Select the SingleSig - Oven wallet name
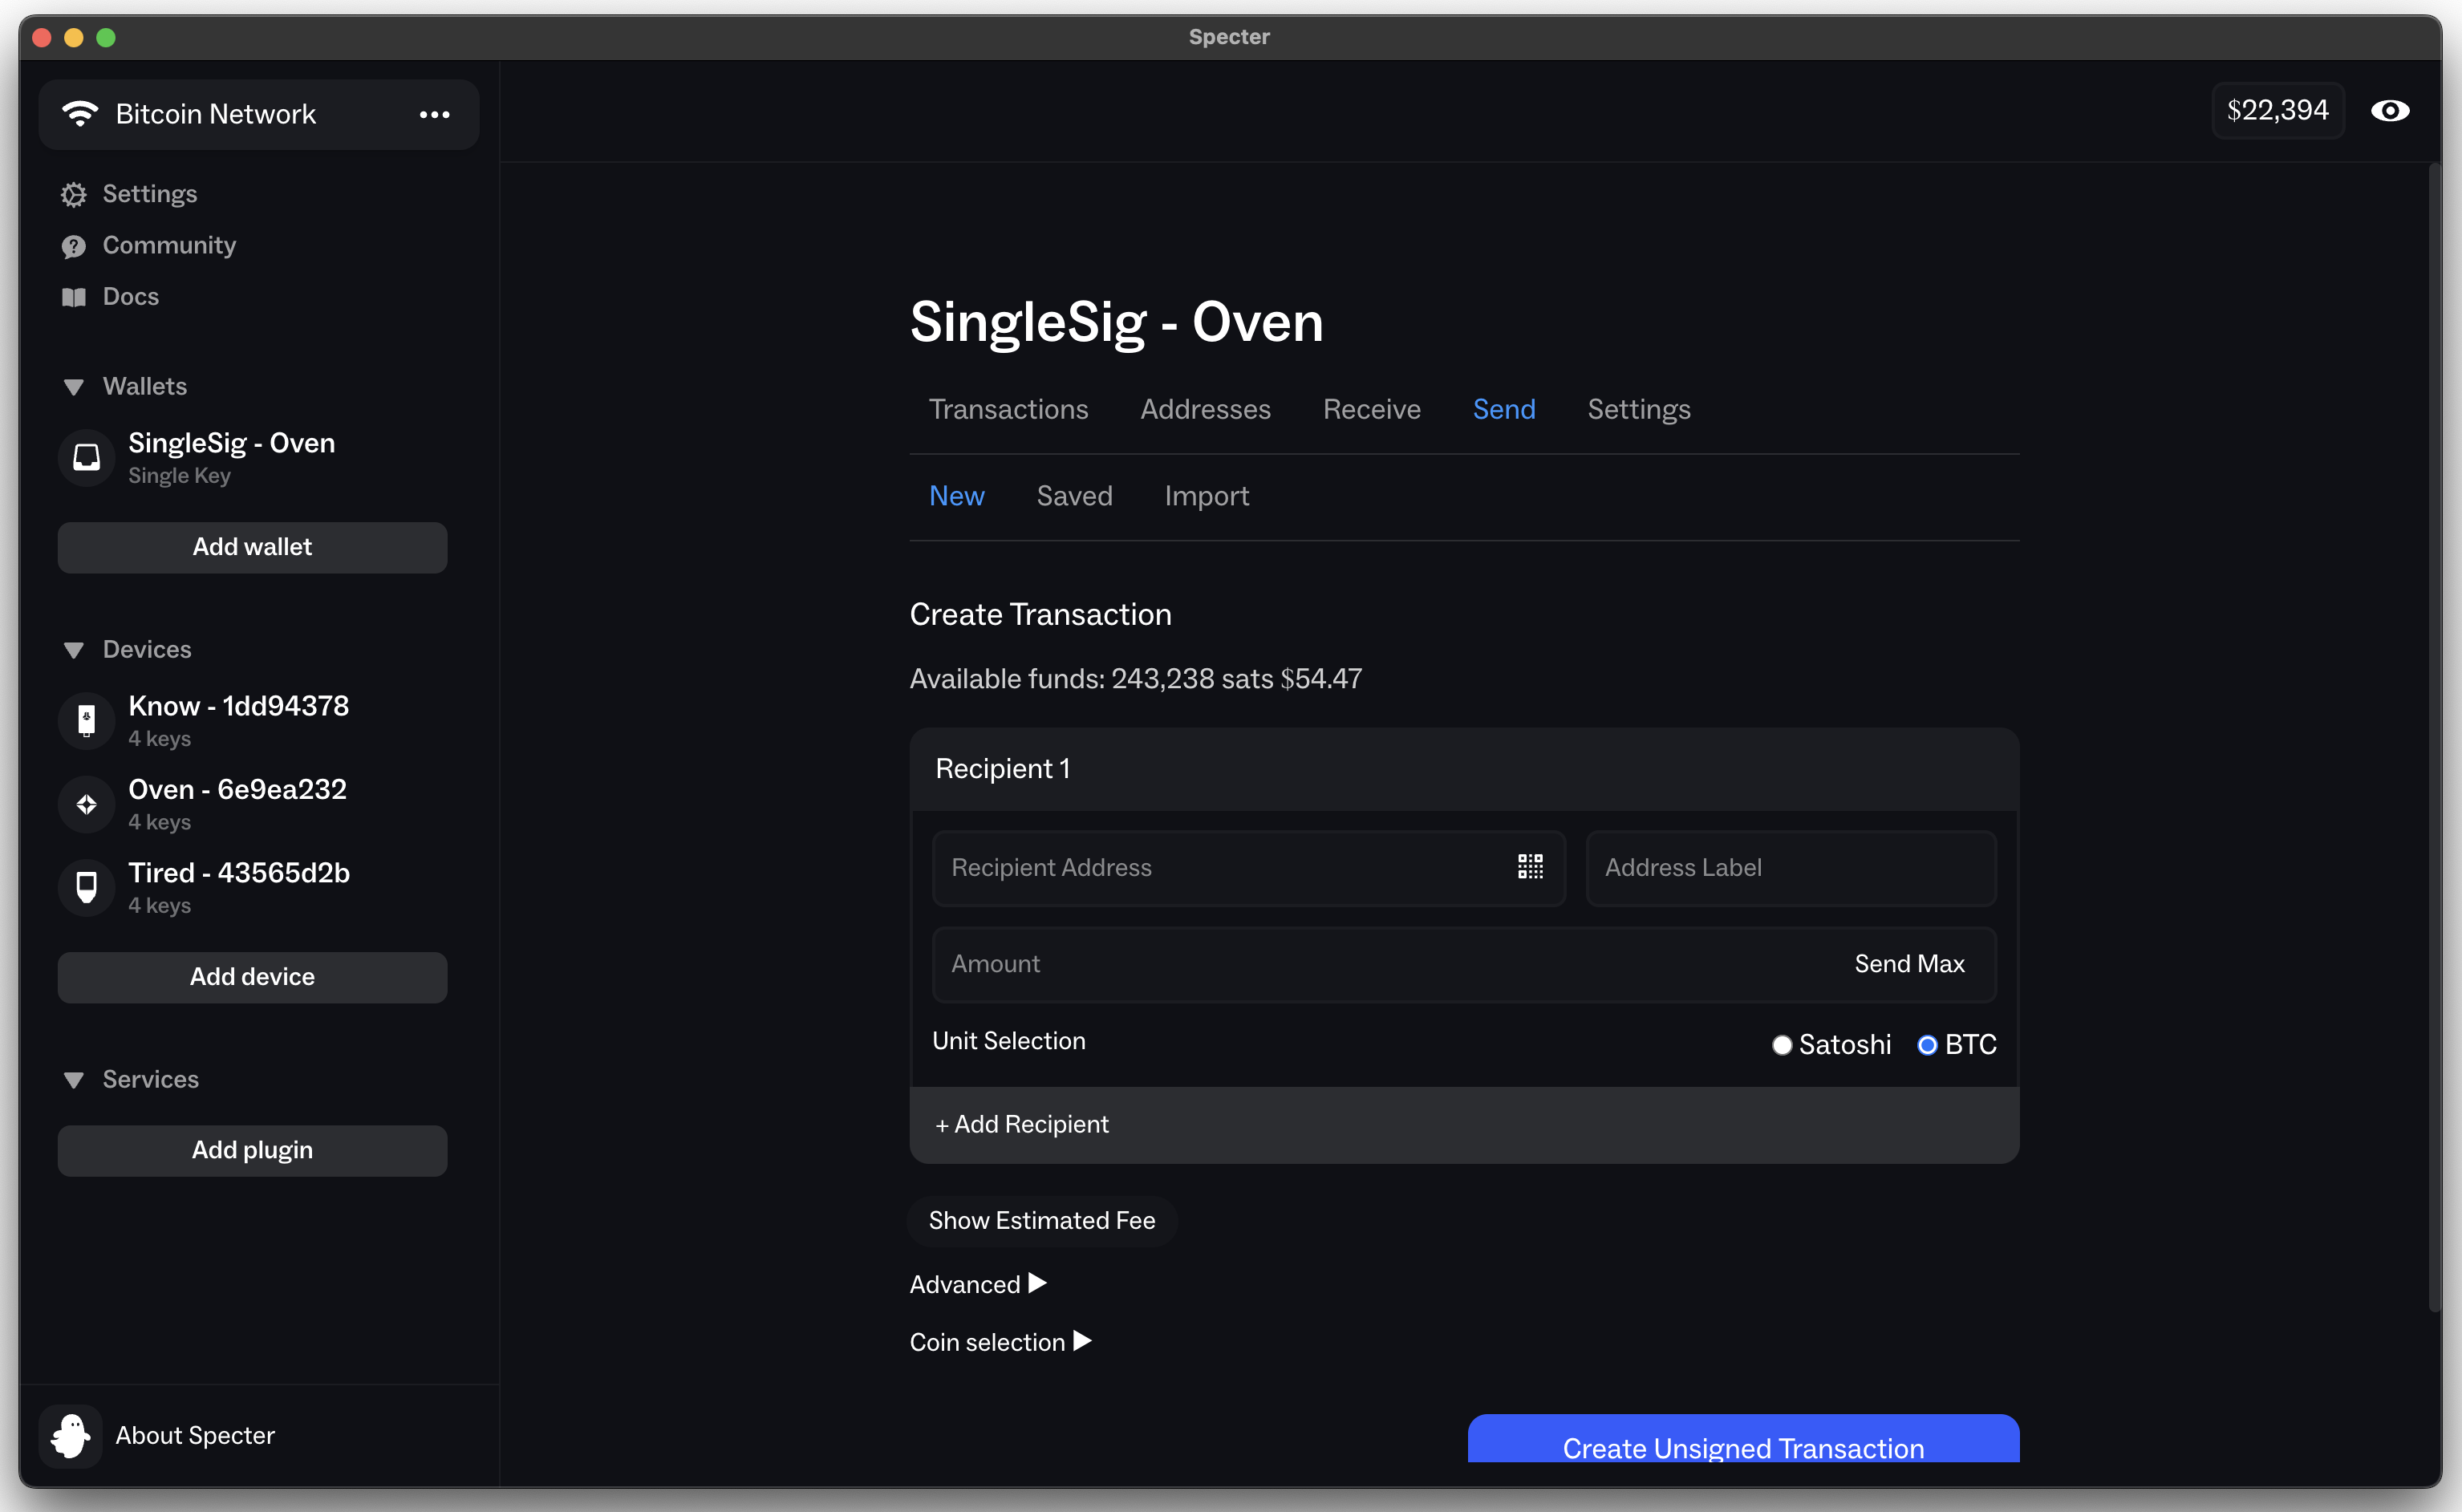This screenshot has width=2462, height=1512. click(232, 443)
